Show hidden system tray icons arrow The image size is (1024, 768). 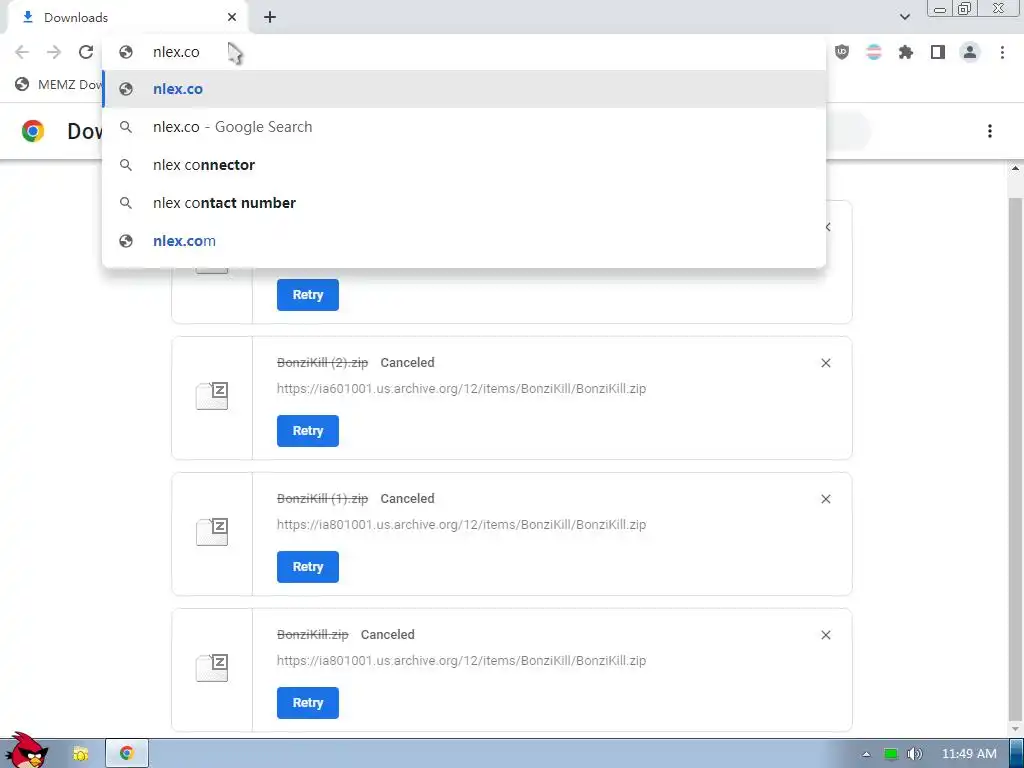pos(866,754)
